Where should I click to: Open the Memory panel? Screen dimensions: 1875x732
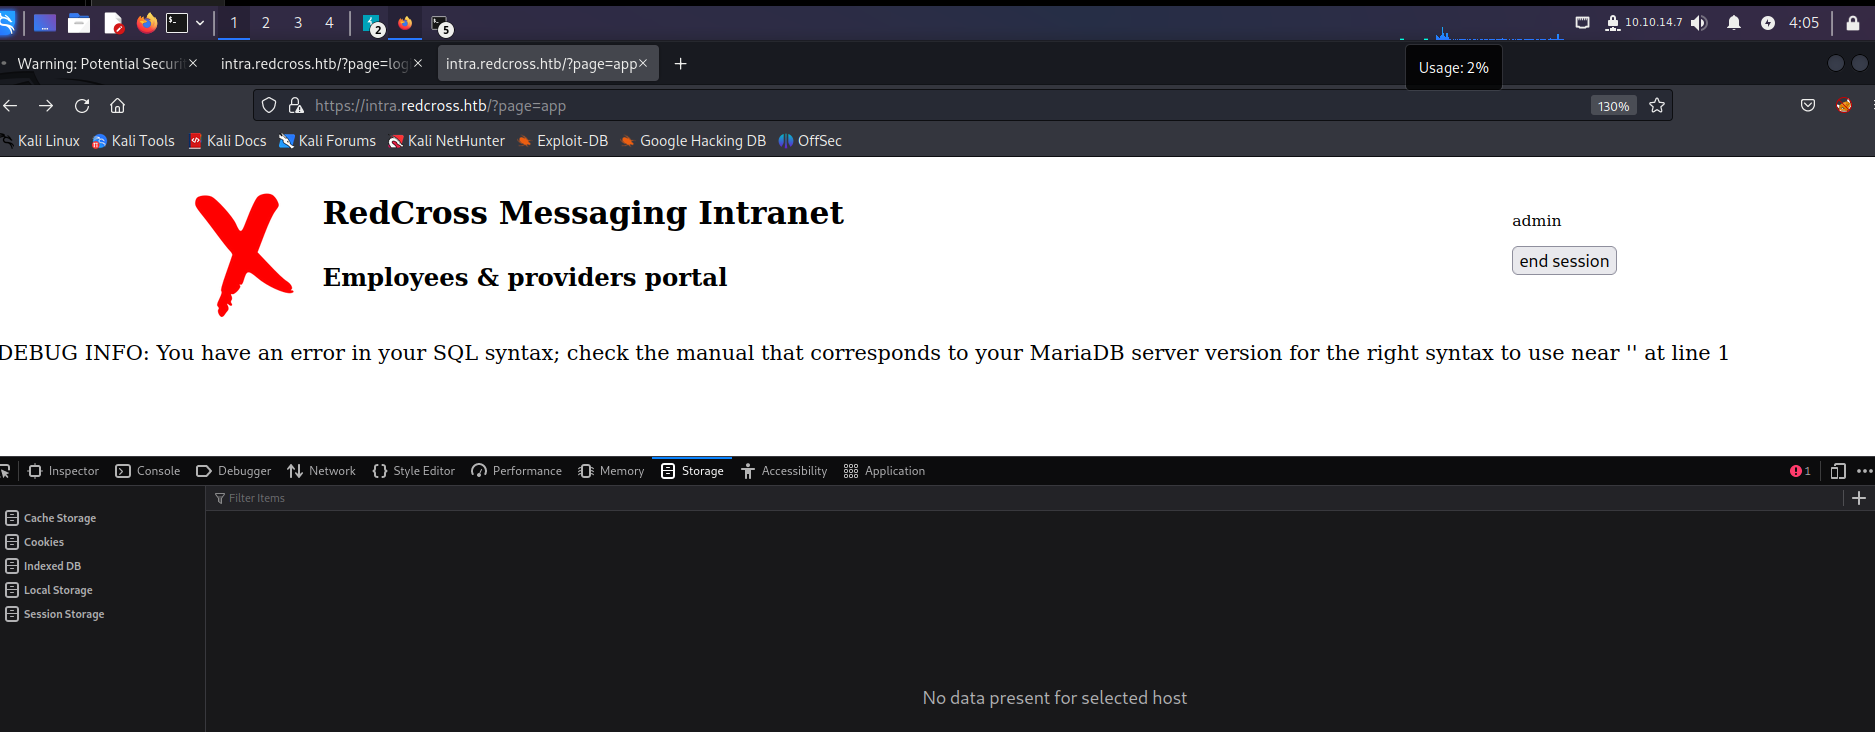pyautogui.click(x=611, y=471)
